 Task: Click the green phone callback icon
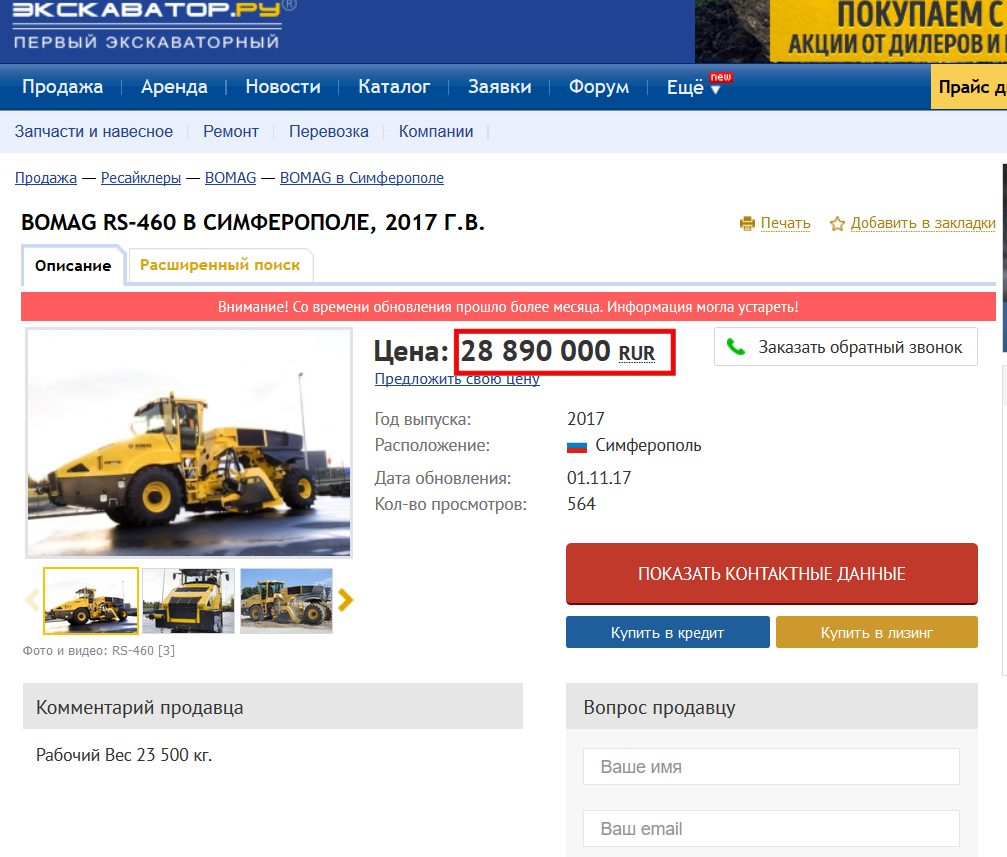(x=736, y=347)
